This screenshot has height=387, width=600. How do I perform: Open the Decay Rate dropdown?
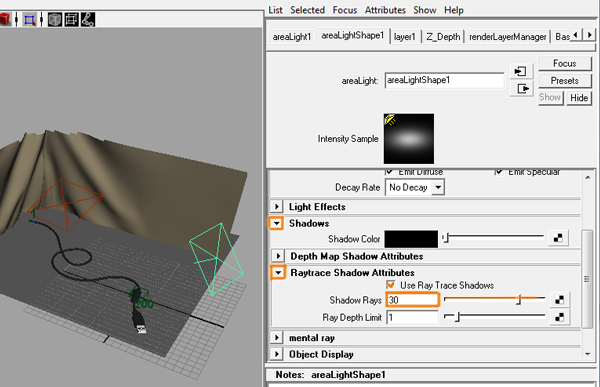[415, 188]
